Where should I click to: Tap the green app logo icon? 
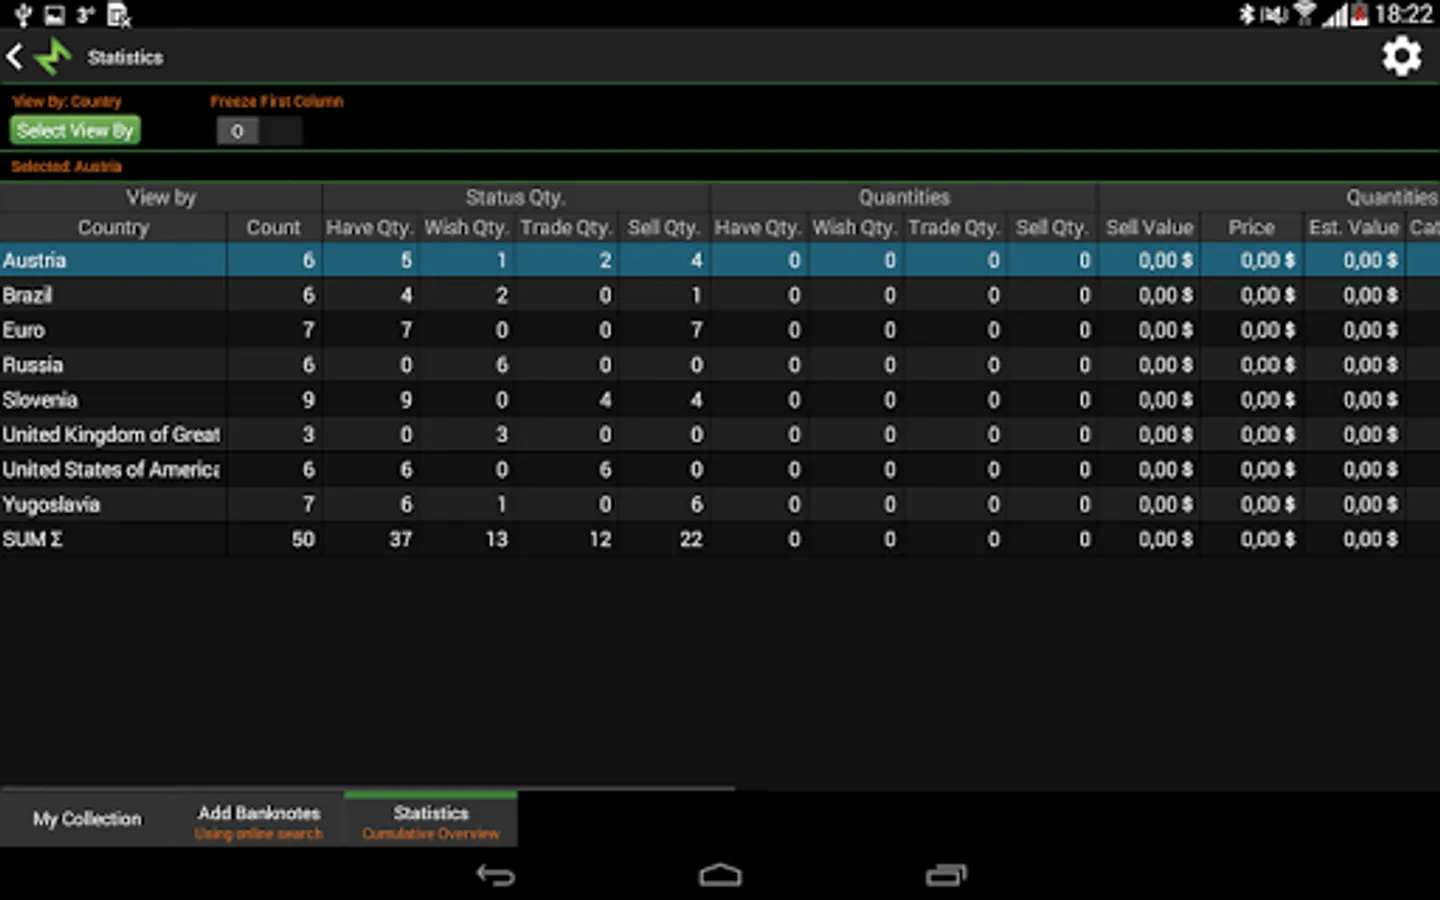pos(53,57)
